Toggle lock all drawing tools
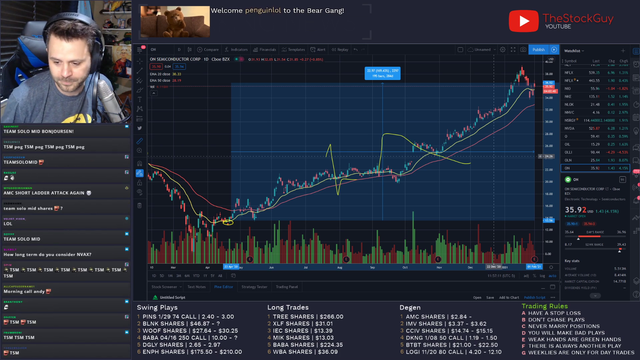Image resolution: width=640 pixels, height=360 pixels. (140, 183)
